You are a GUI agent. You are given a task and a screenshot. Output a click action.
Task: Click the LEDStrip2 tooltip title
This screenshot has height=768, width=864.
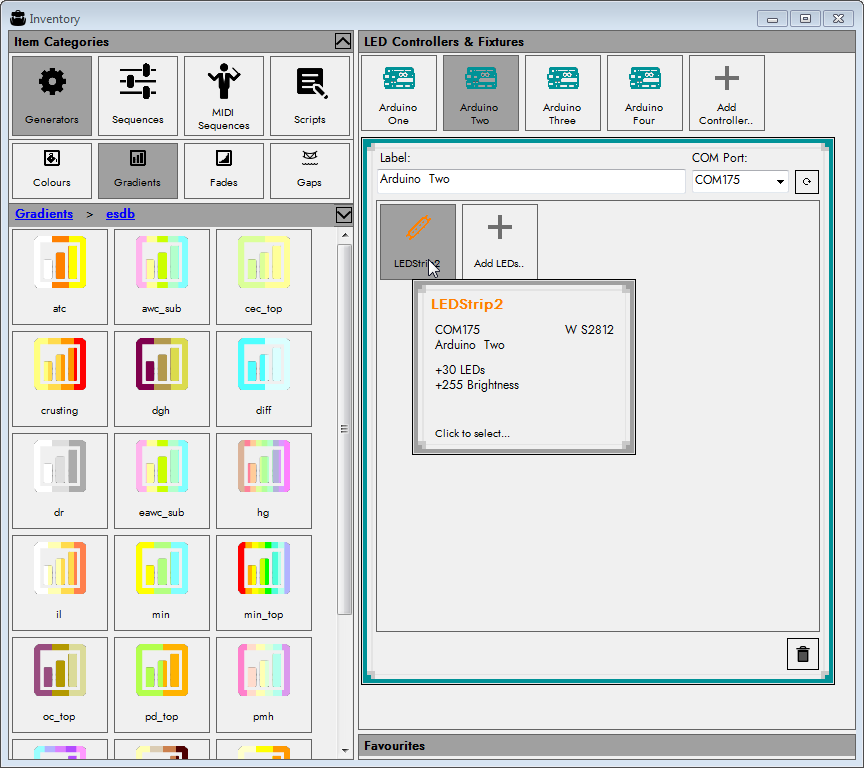(467, 304)
